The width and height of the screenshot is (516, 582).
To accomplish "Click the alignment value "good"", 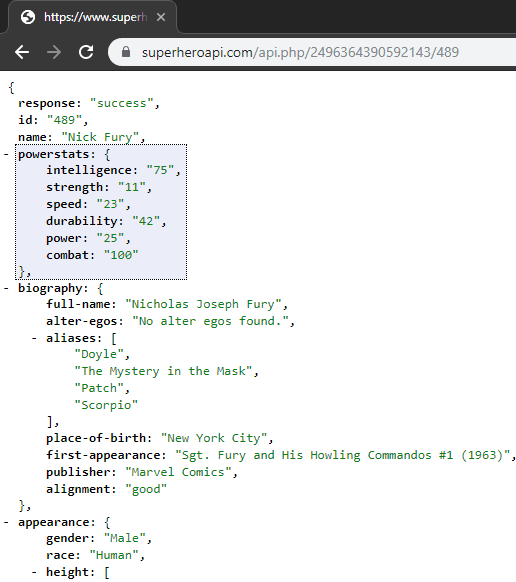I will click(x=146, y=489).
